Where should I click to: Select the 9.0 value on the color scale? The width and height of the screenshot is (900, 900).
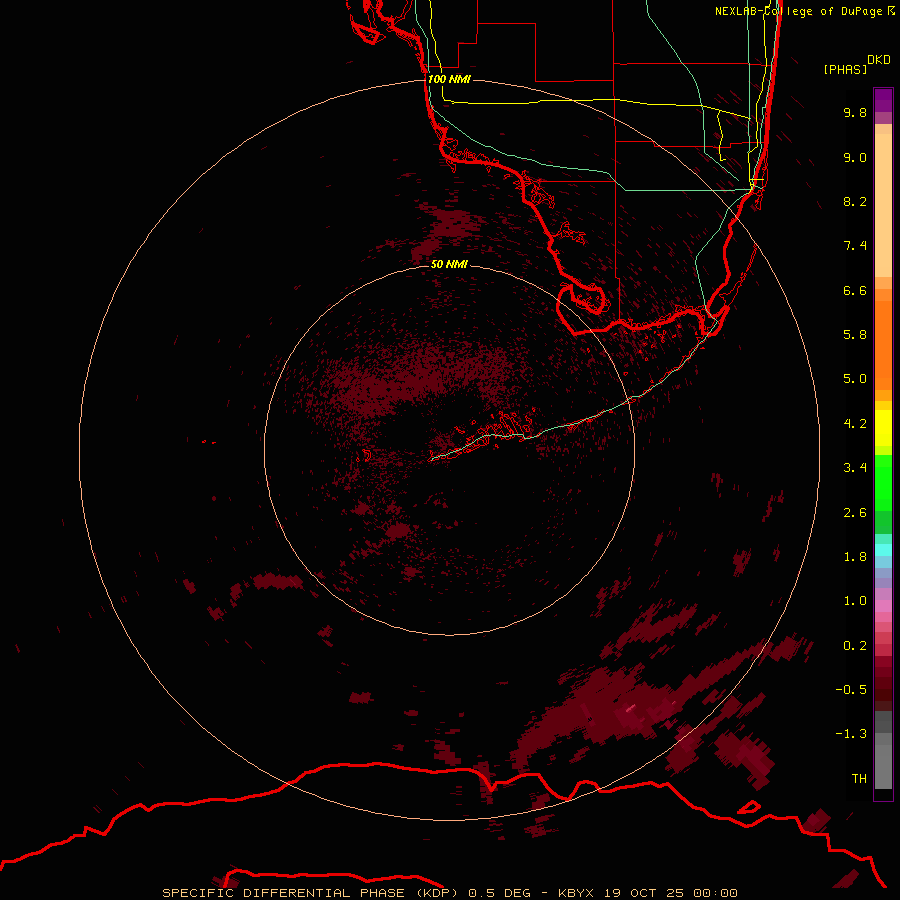(855, 157)
